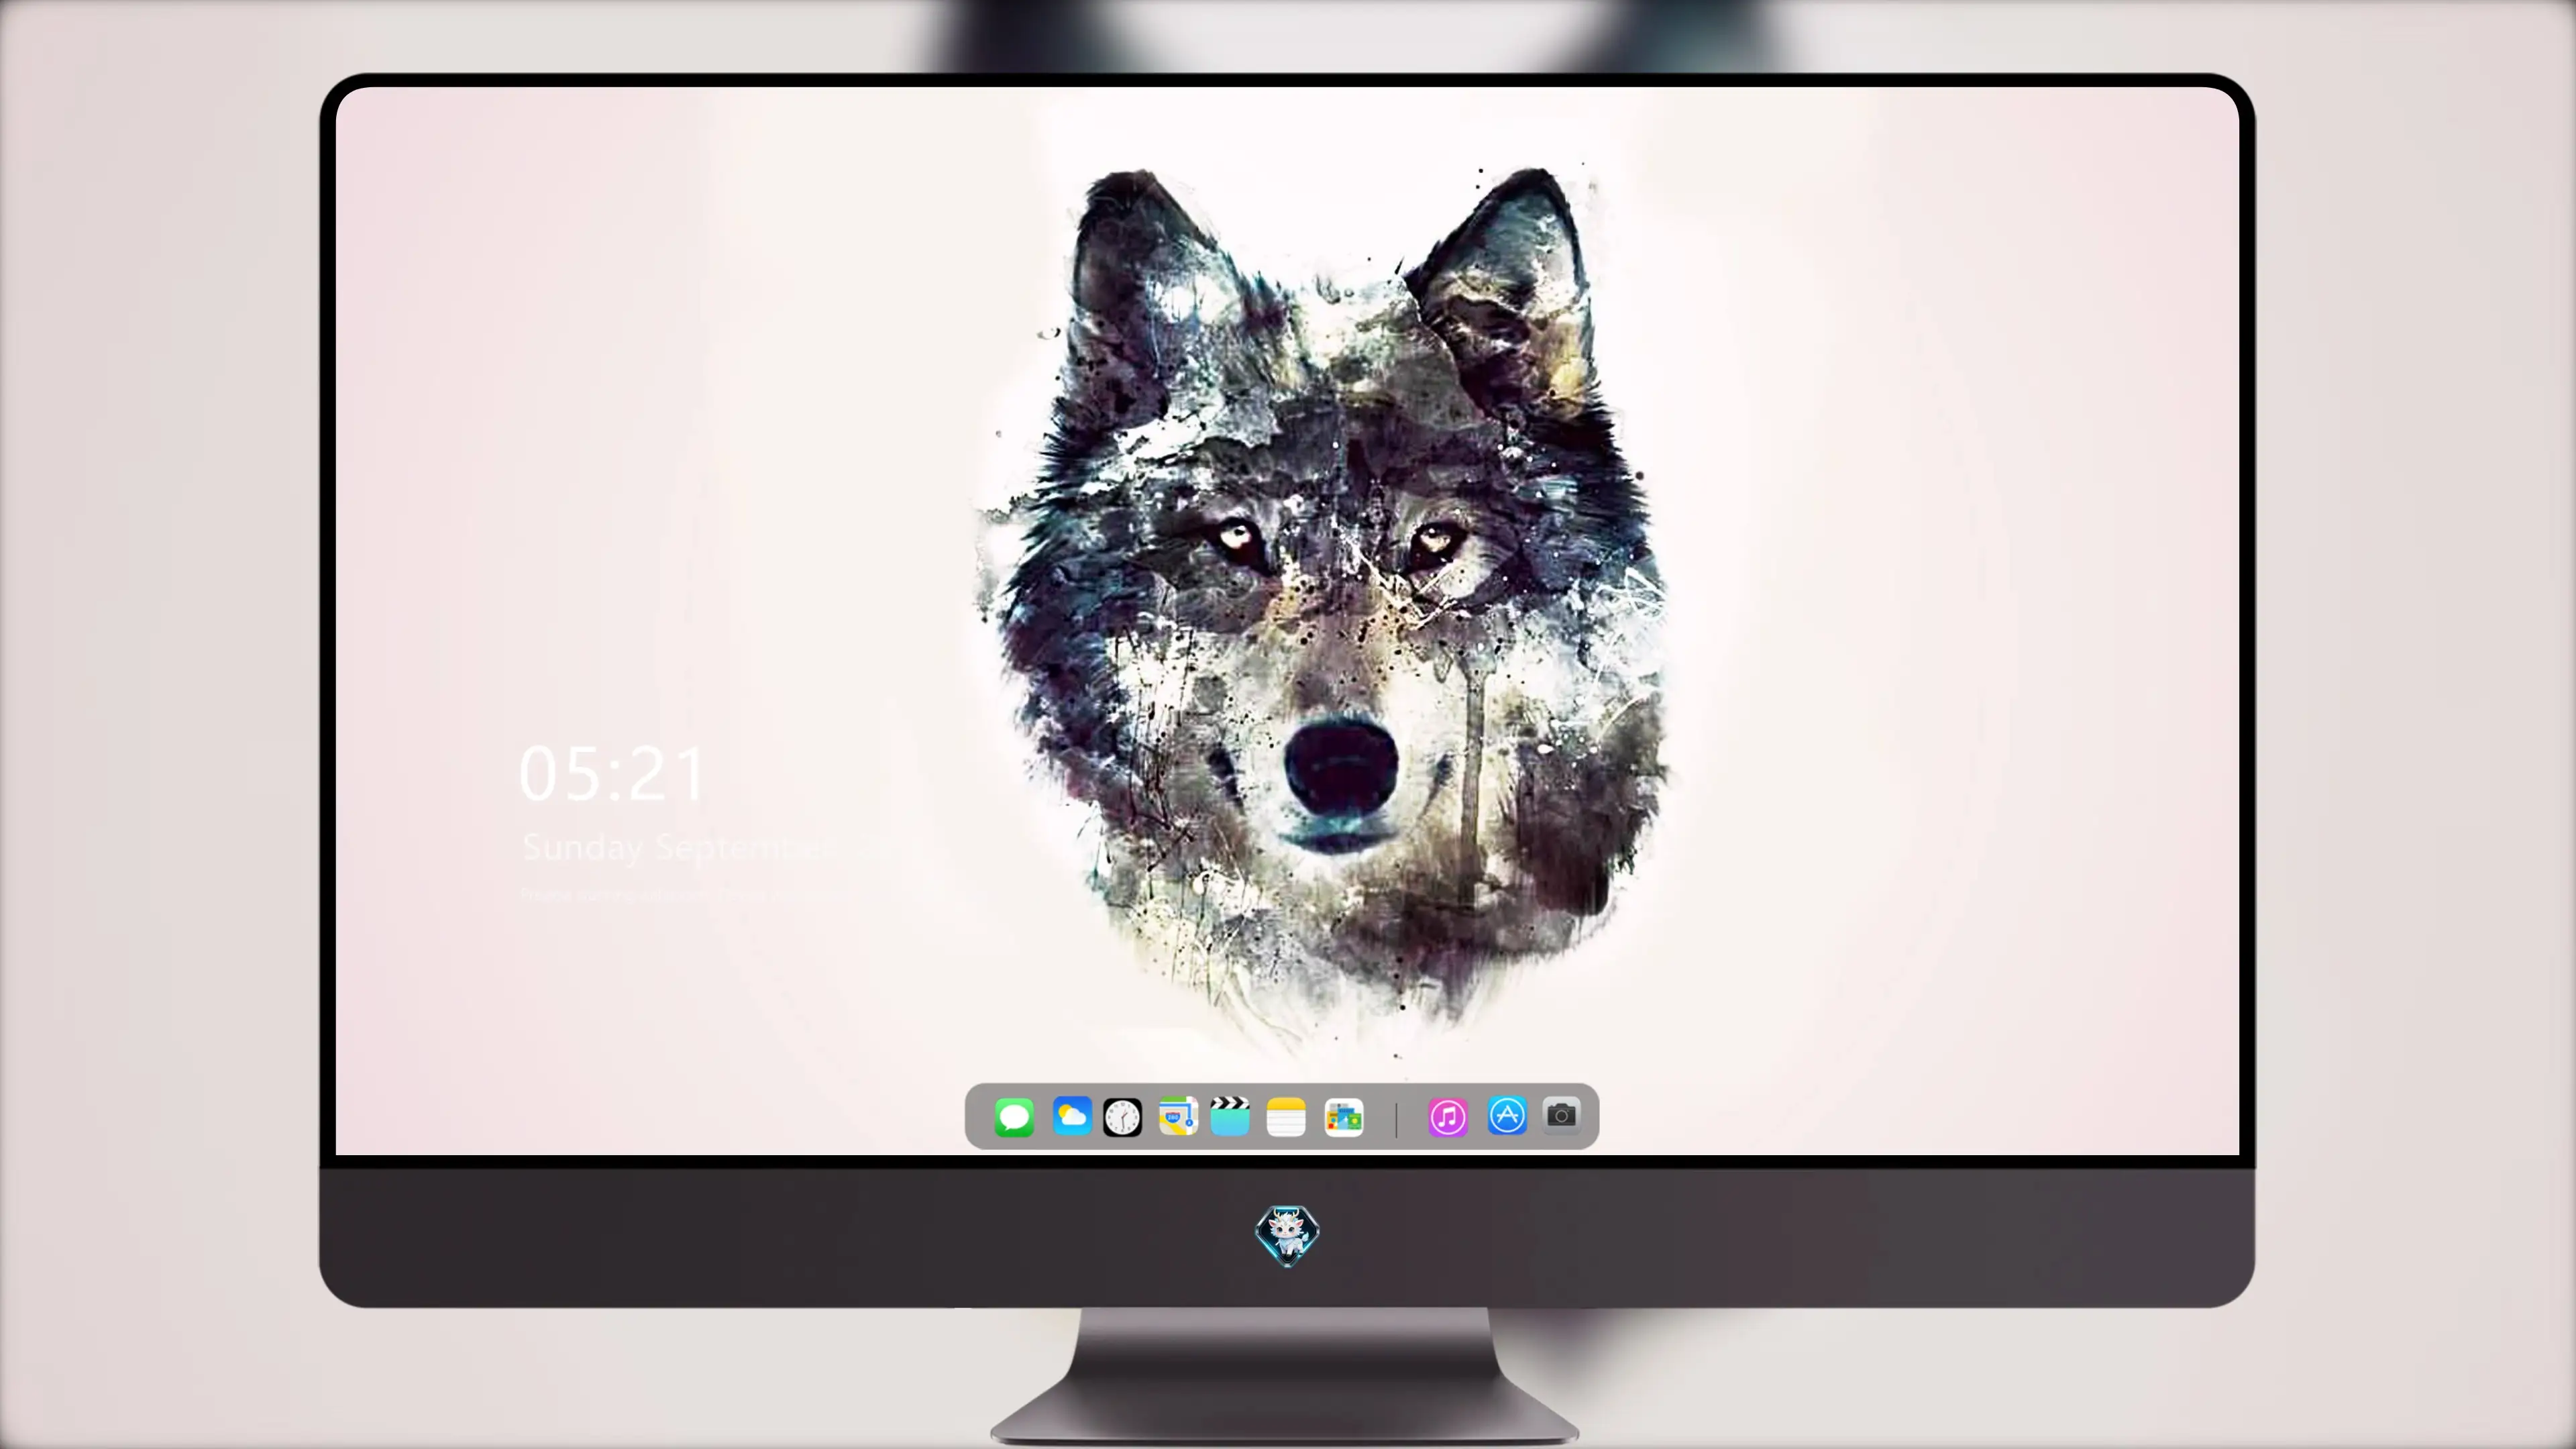Launch the Videos clapperboard app in the dock

click(1230, 1116)
